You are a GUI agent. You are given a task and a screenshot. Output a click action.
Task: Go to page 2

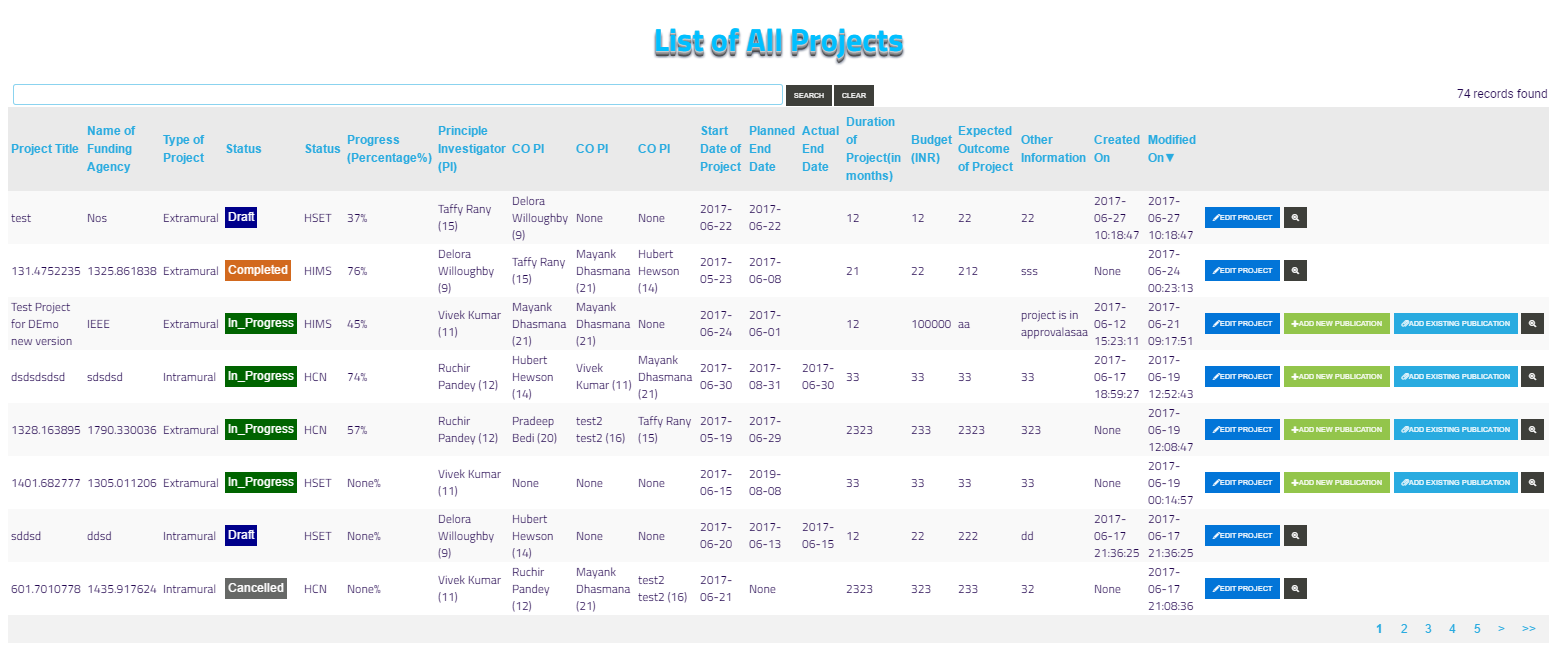click(1404, 629)
